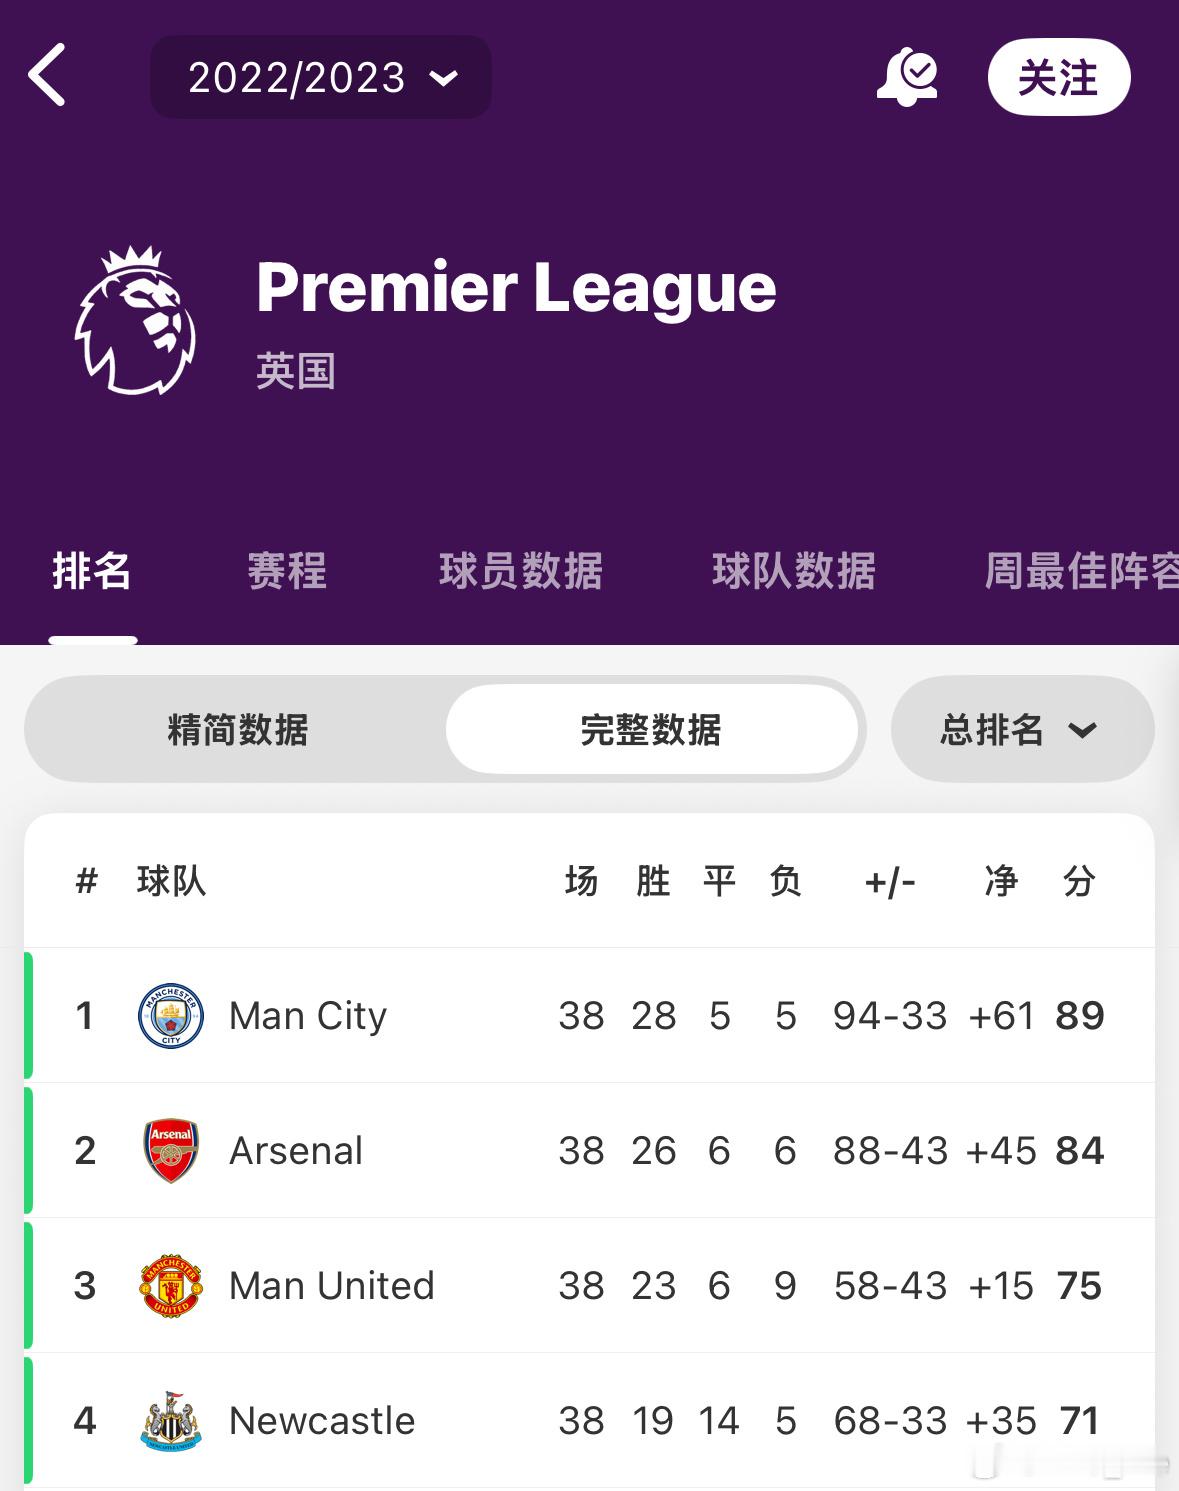Switch to 完整数据 full view
This screenshot has height=1491, width=1179.
click(x=651, y=729)
